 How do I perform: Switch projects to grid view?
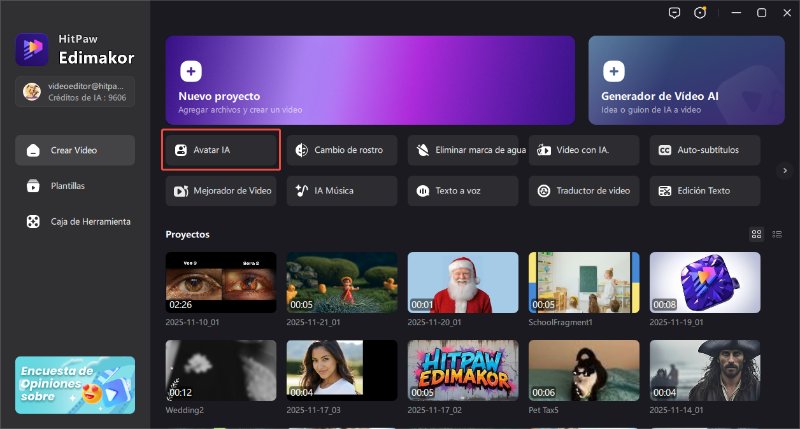[756, 234]
